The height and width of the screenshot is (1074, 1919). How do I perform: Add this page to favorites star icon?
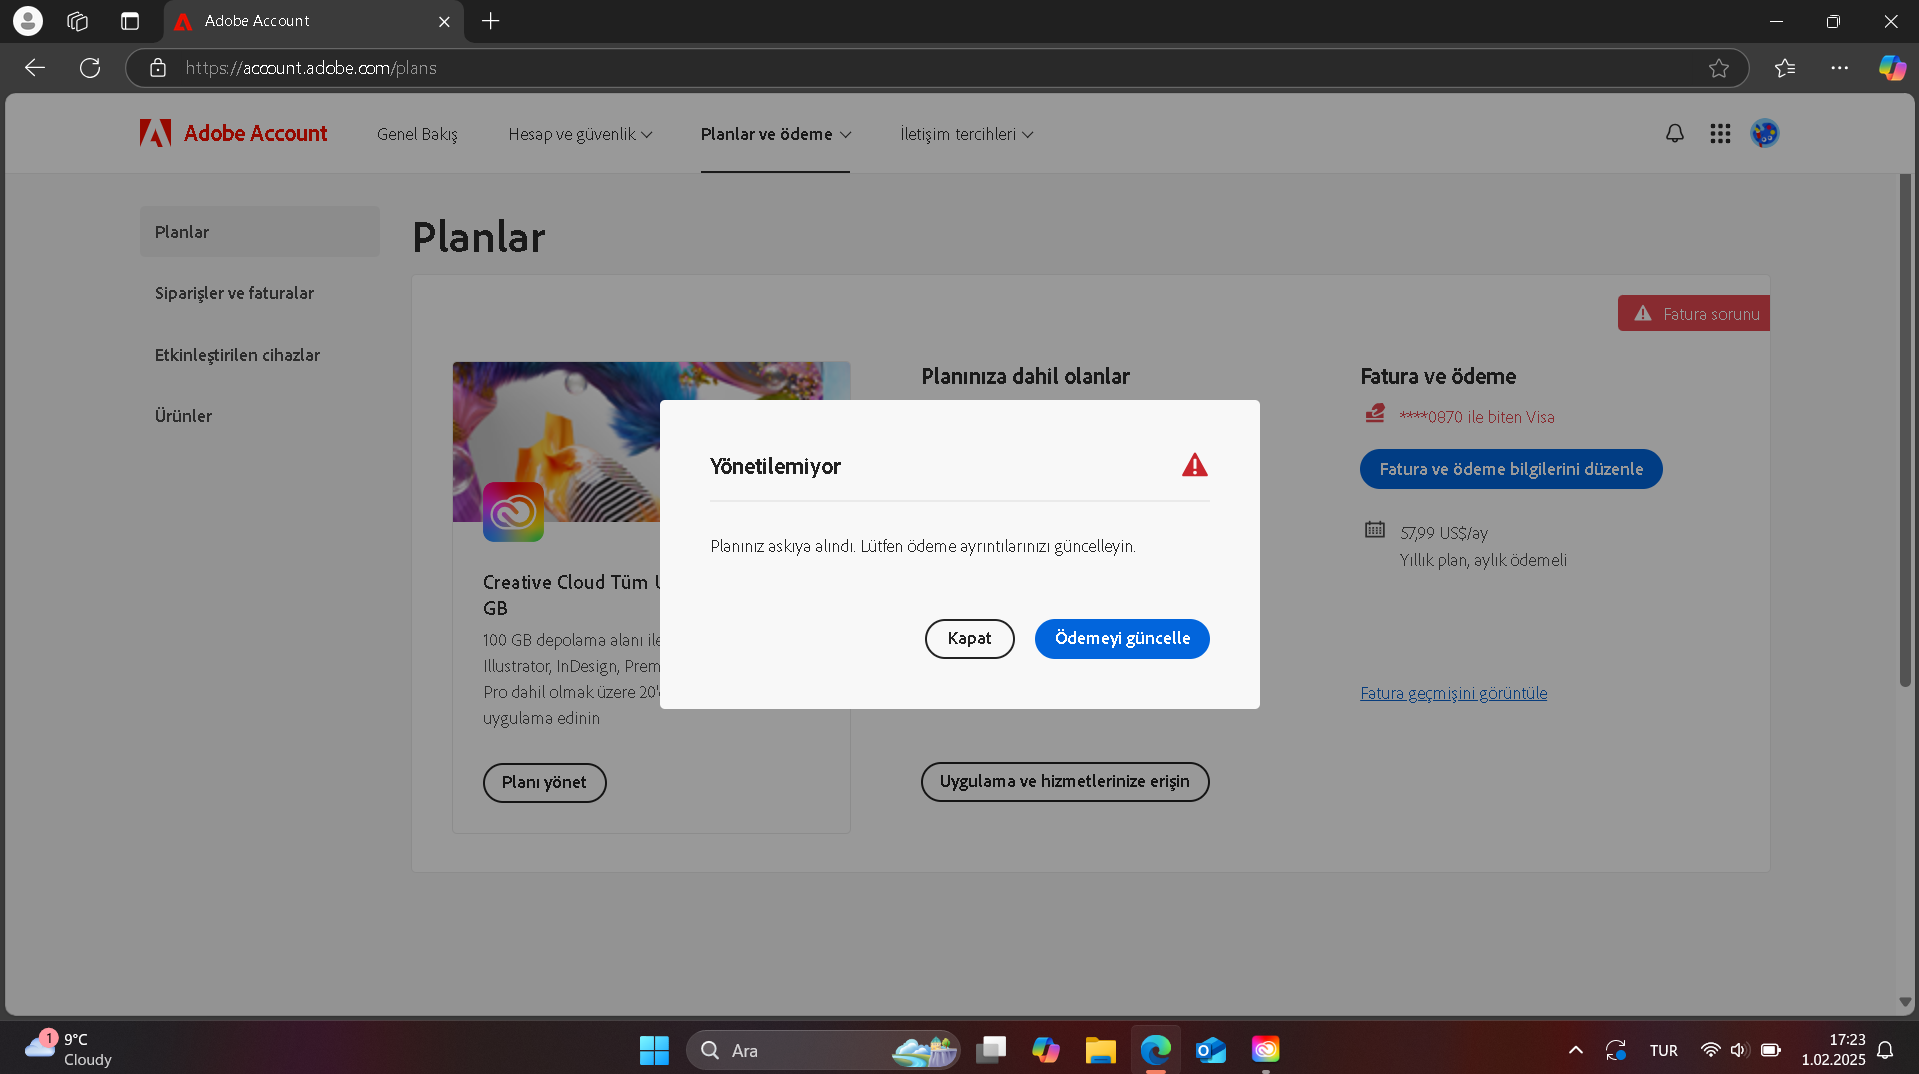1719,68
